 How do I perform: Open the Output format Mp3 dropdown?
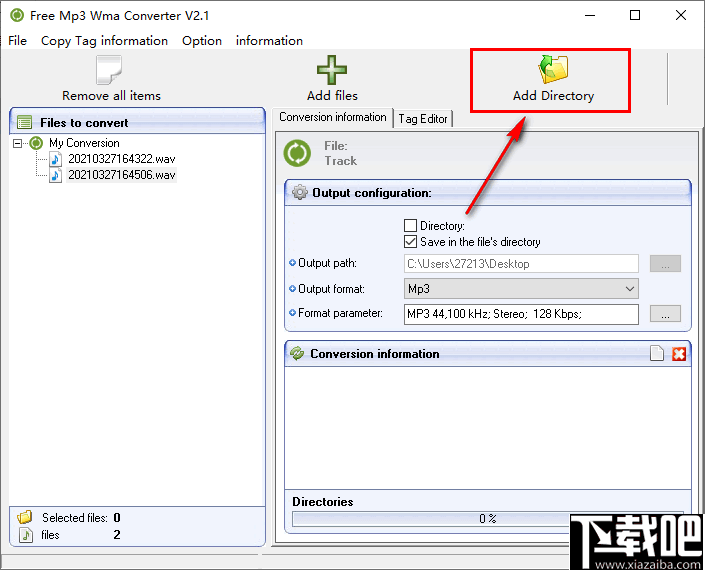pyautogui.click(x=521, y=289)
